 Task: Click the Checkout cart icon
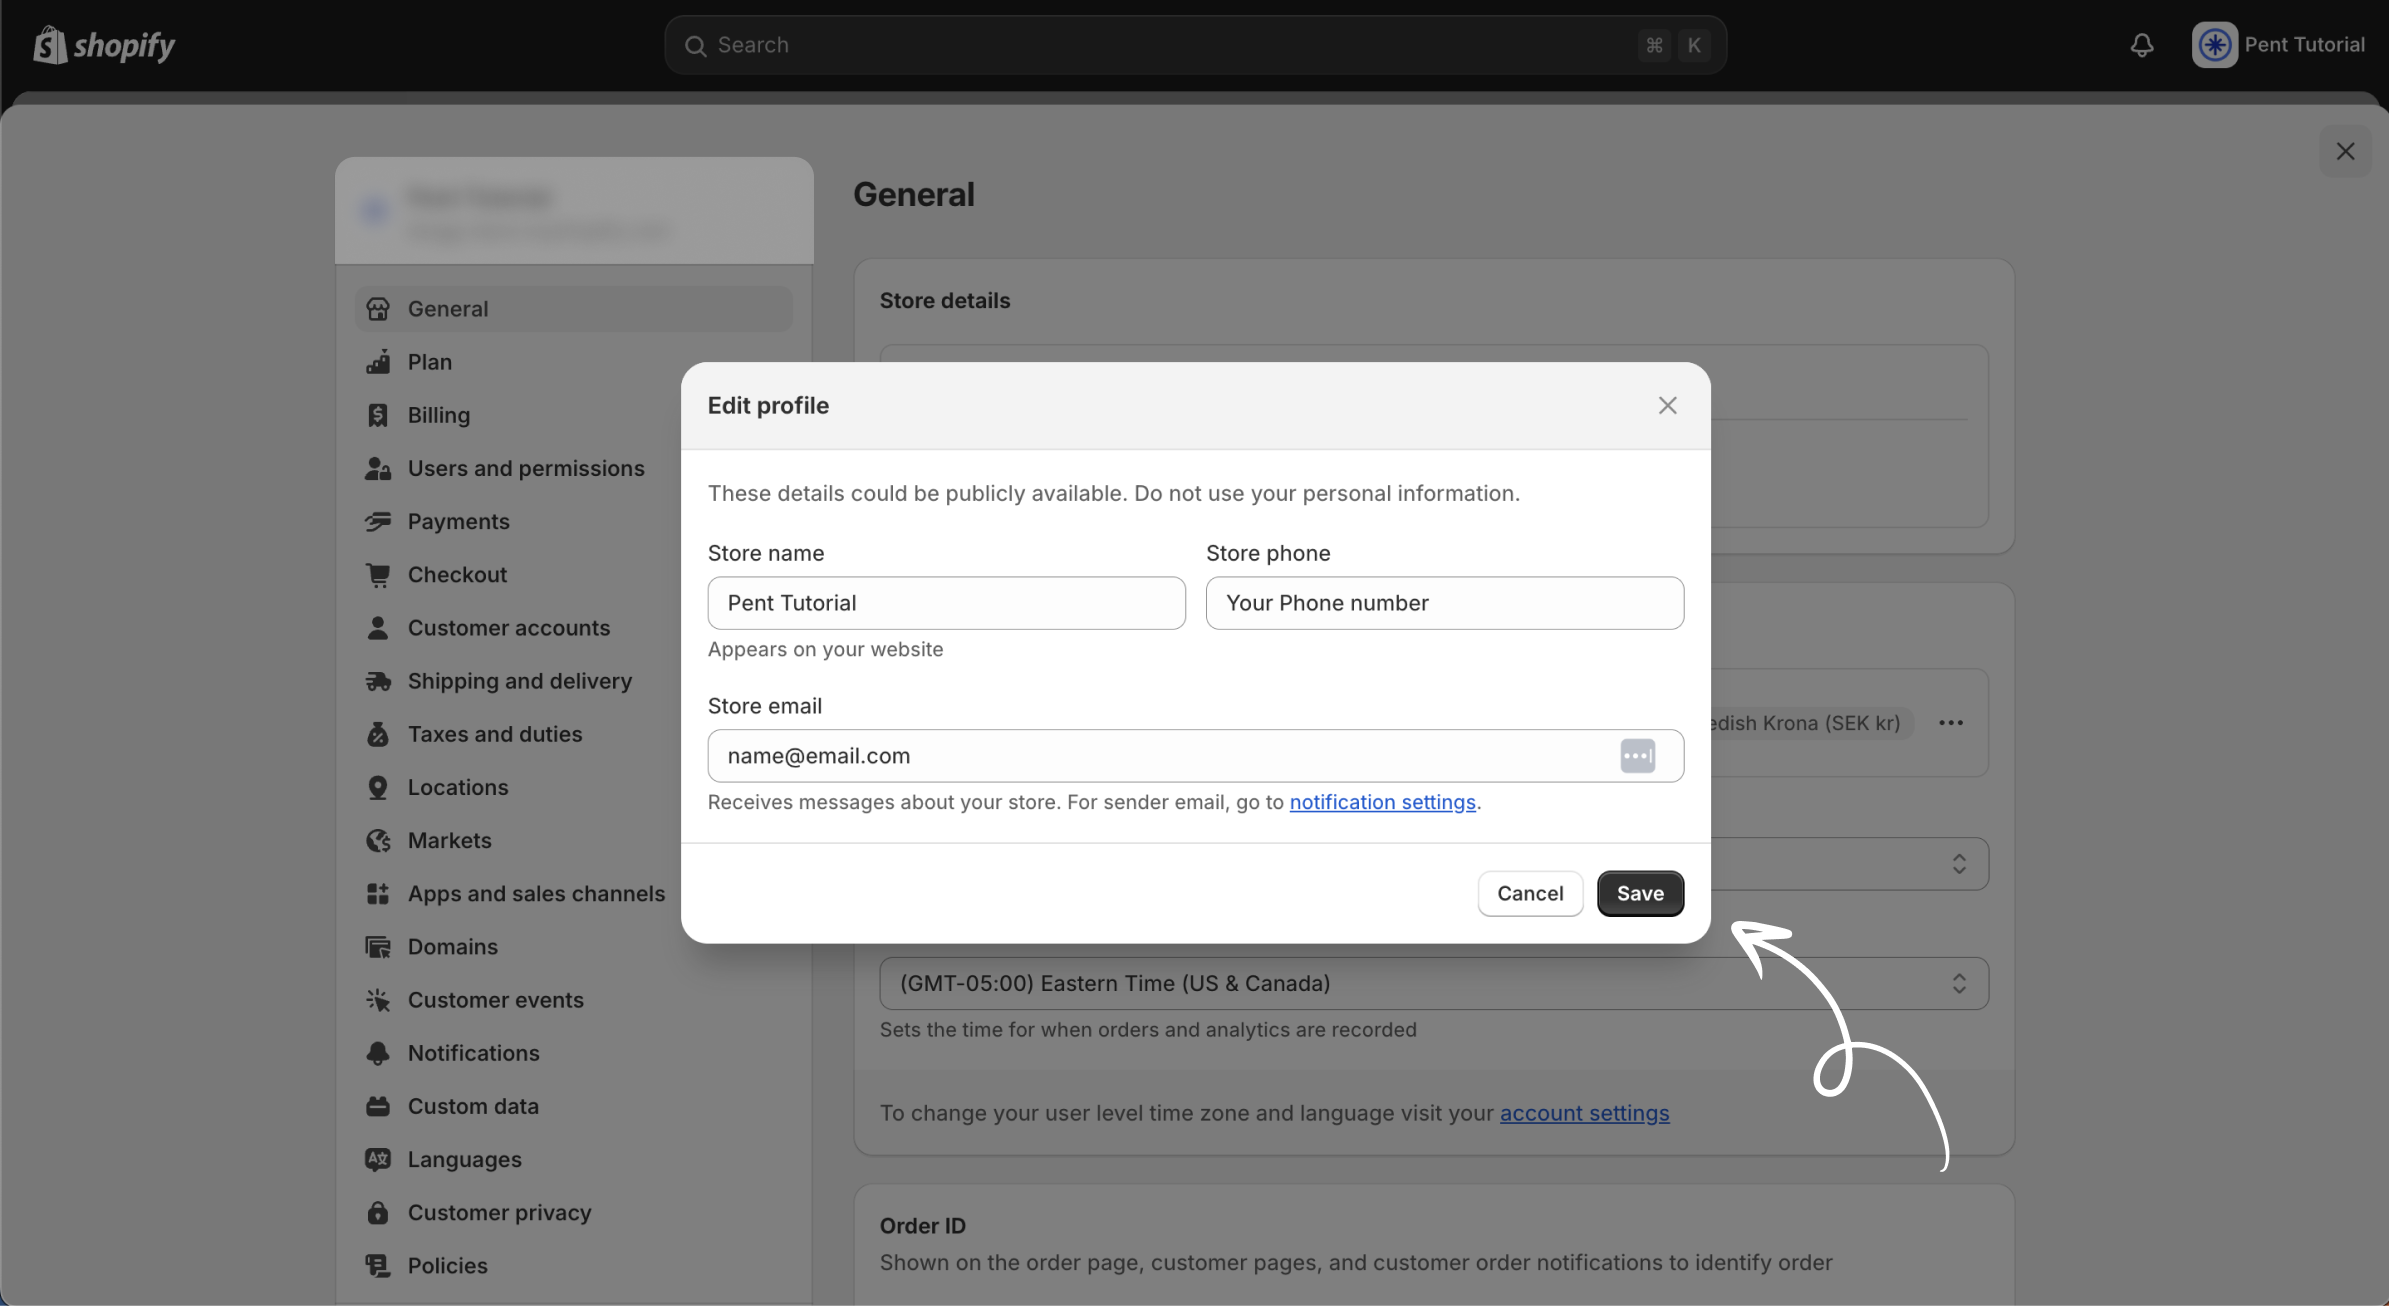(x=378, y=575)
